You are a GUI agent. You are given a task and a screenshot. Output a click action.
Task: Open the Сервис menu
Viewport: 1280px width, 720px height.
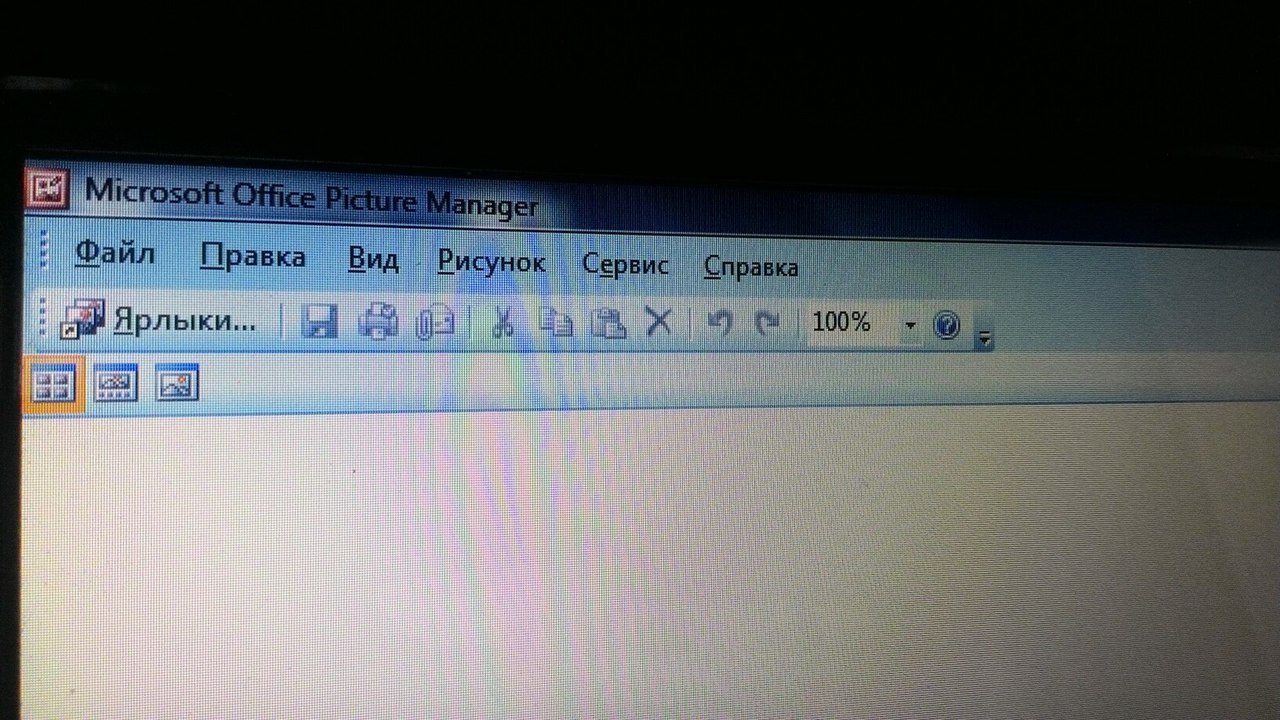click(625, 265)
